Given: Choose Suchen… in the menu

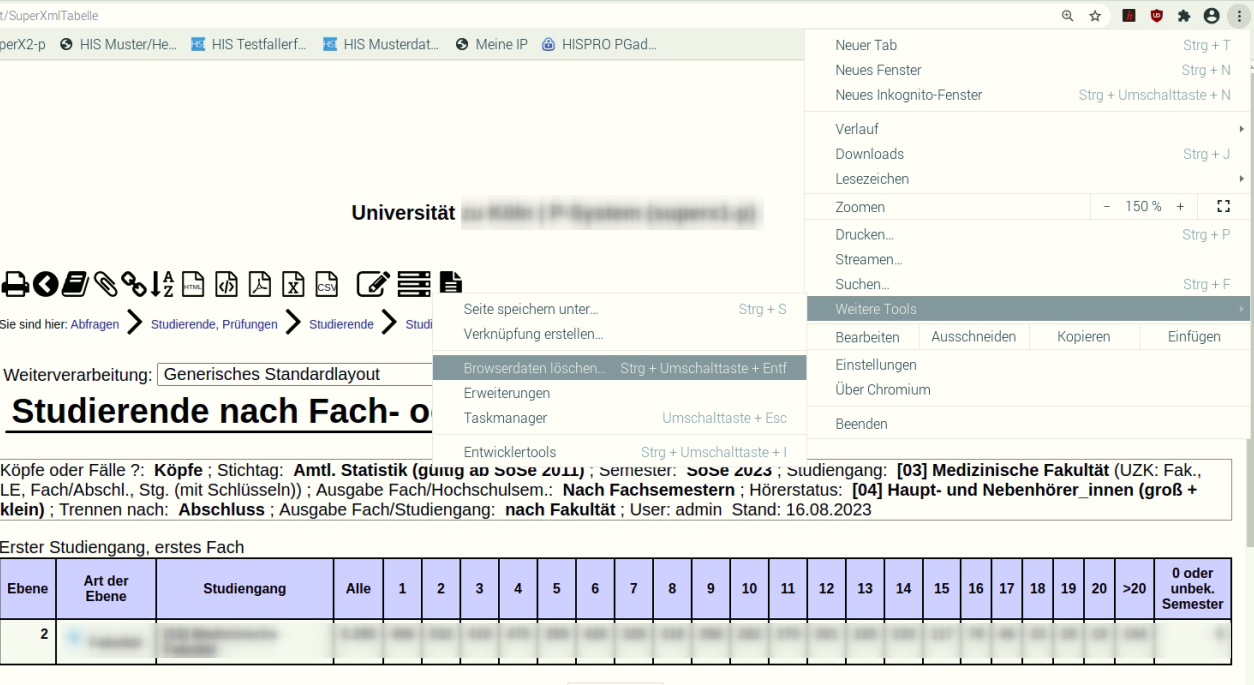Looking at the screenshot, I should pos(1029,284).
